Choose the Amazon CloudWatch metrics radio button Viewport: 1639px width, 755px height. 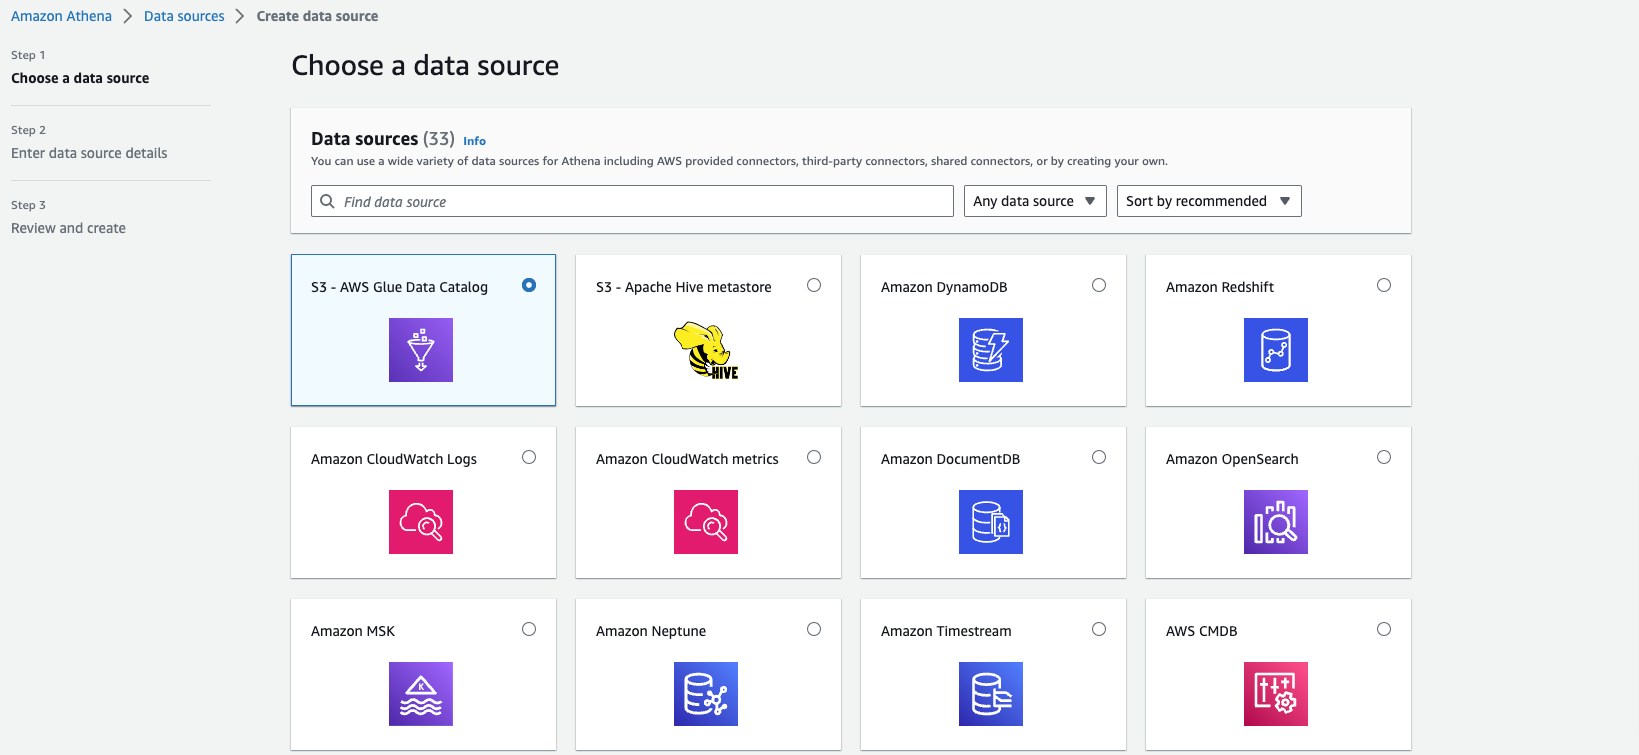tap(814, 457)
